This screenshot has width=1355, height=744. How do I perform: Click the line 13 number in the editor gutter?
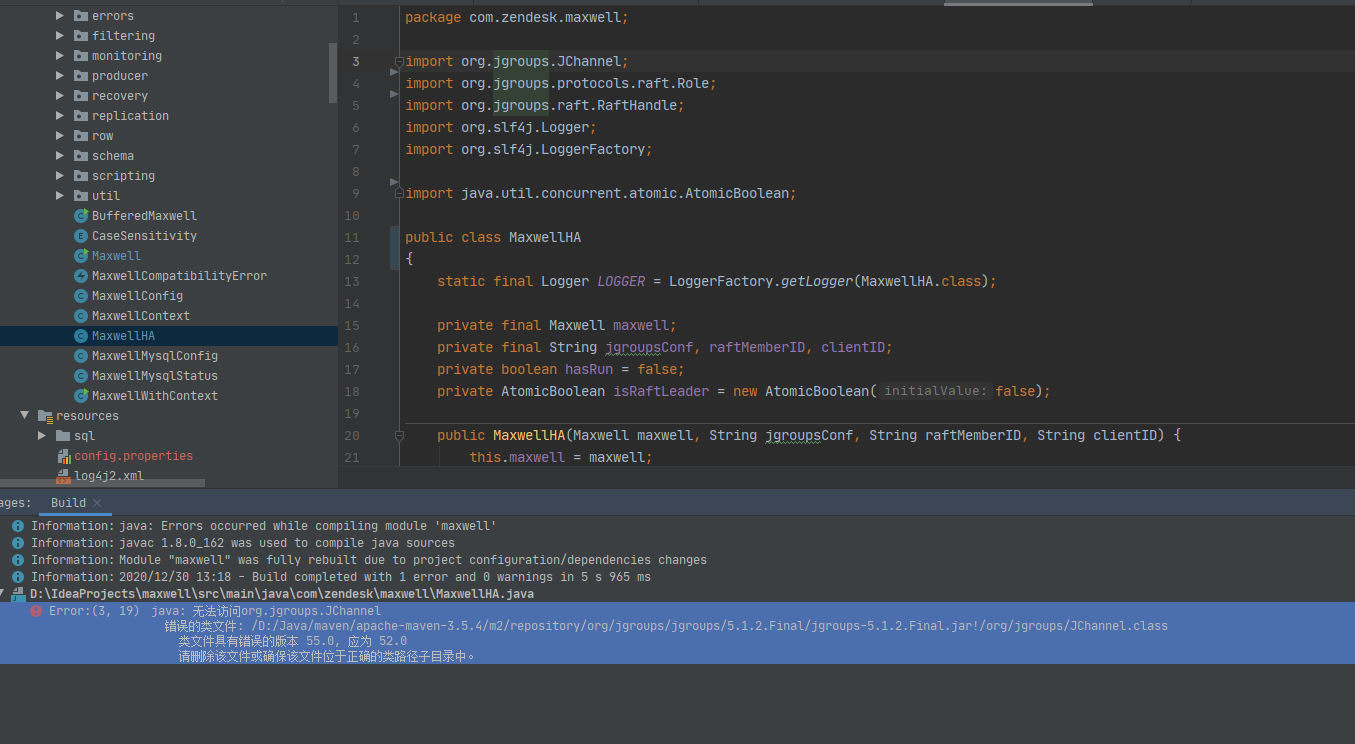point(351,282)
